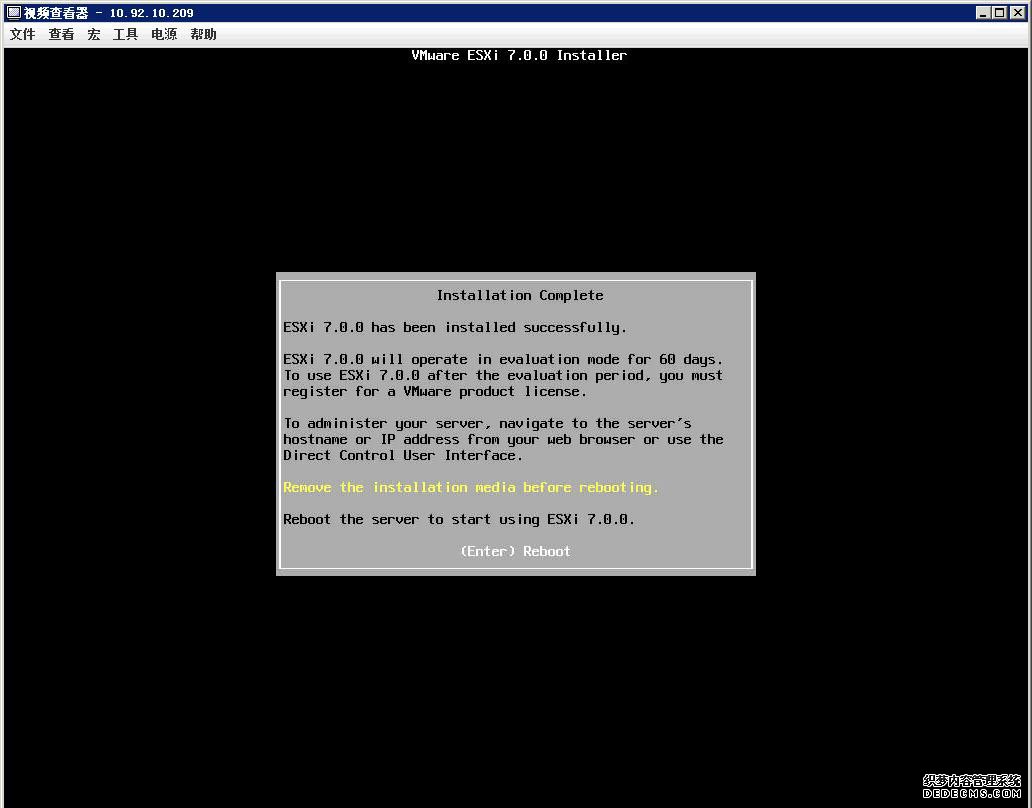Image resolution: width=1032 pixels, height=808 pixels.
Task: Click the yellow installation media warning line
Action: point(470,487)
